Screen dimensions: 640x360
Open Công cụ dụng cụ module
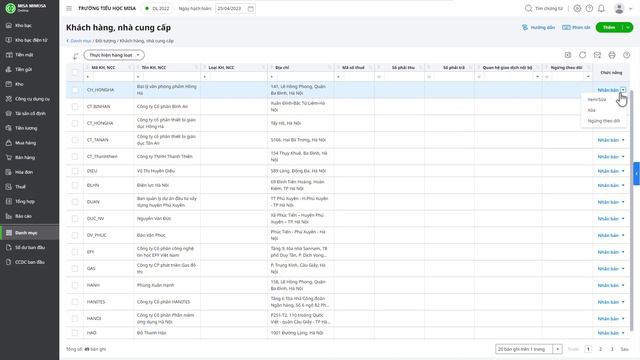click(32, 99)
